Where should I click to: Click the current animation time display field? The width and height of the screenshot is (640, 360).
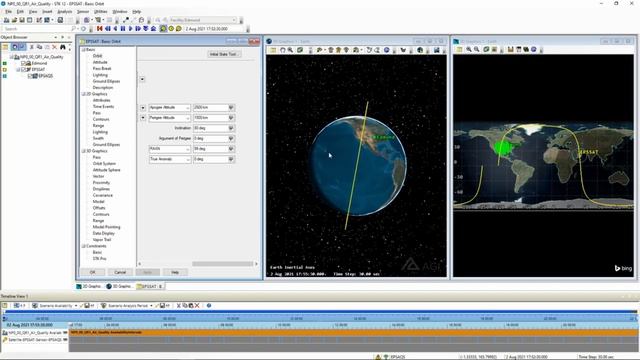(x=215, y=29)
